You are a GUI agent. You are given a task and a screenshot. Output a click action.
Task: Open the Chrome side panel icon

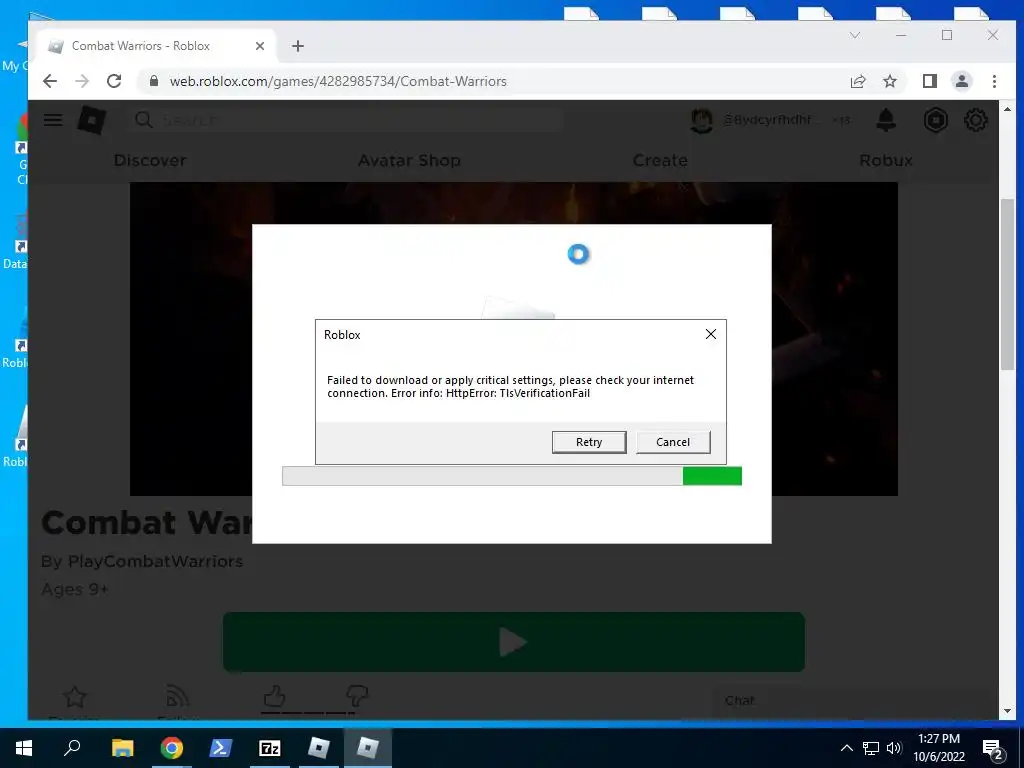pos(929,81)
